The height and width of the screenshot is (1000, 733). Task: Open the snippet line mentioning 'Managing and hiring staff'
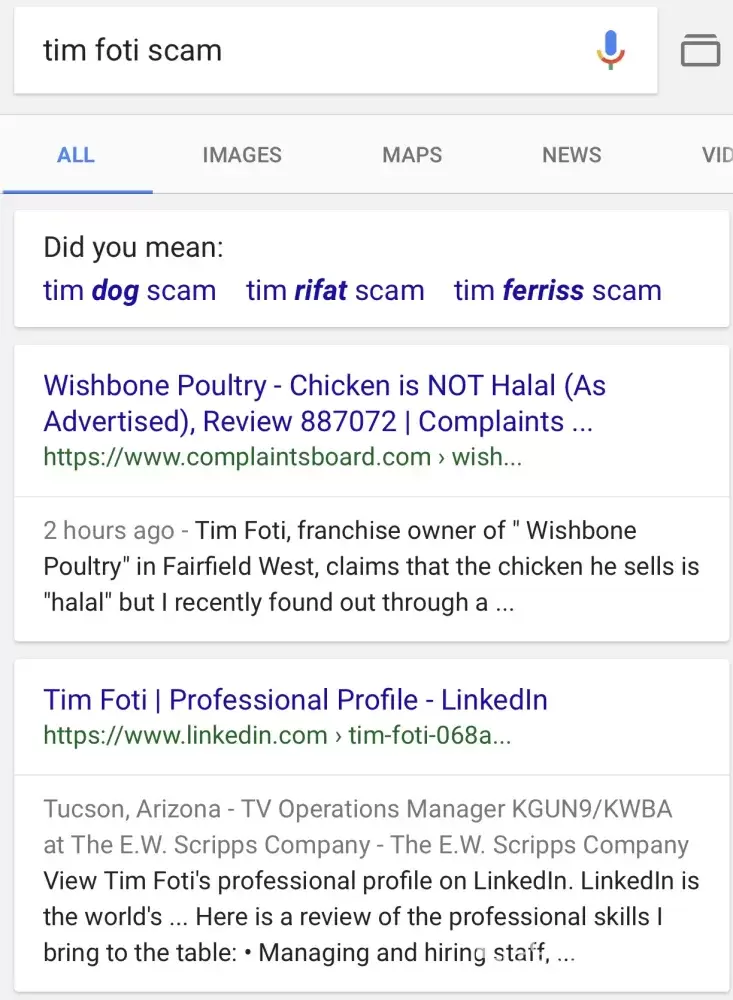tap(309, 953)
